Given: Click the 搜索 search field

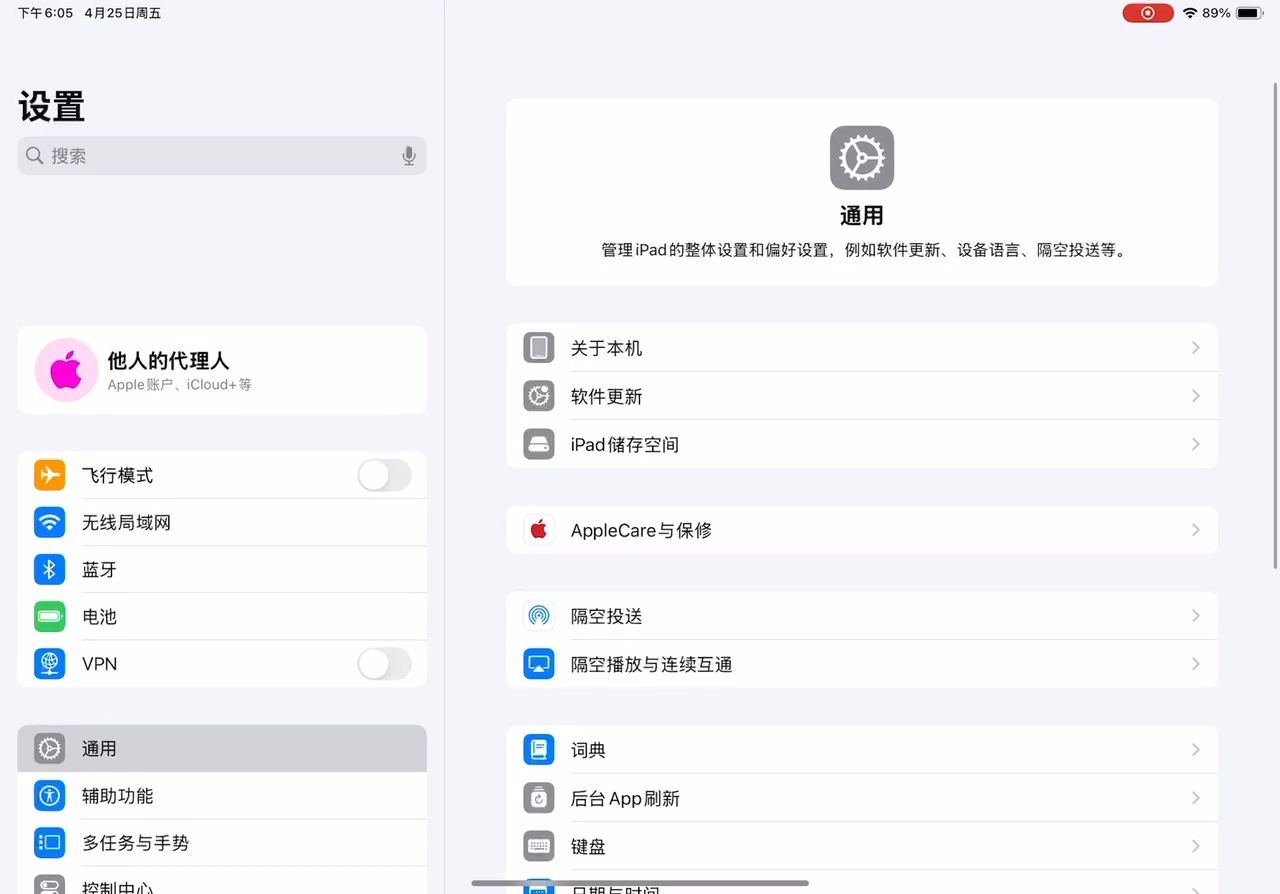Looking at the screenshot, I should (x=210, y=156).
